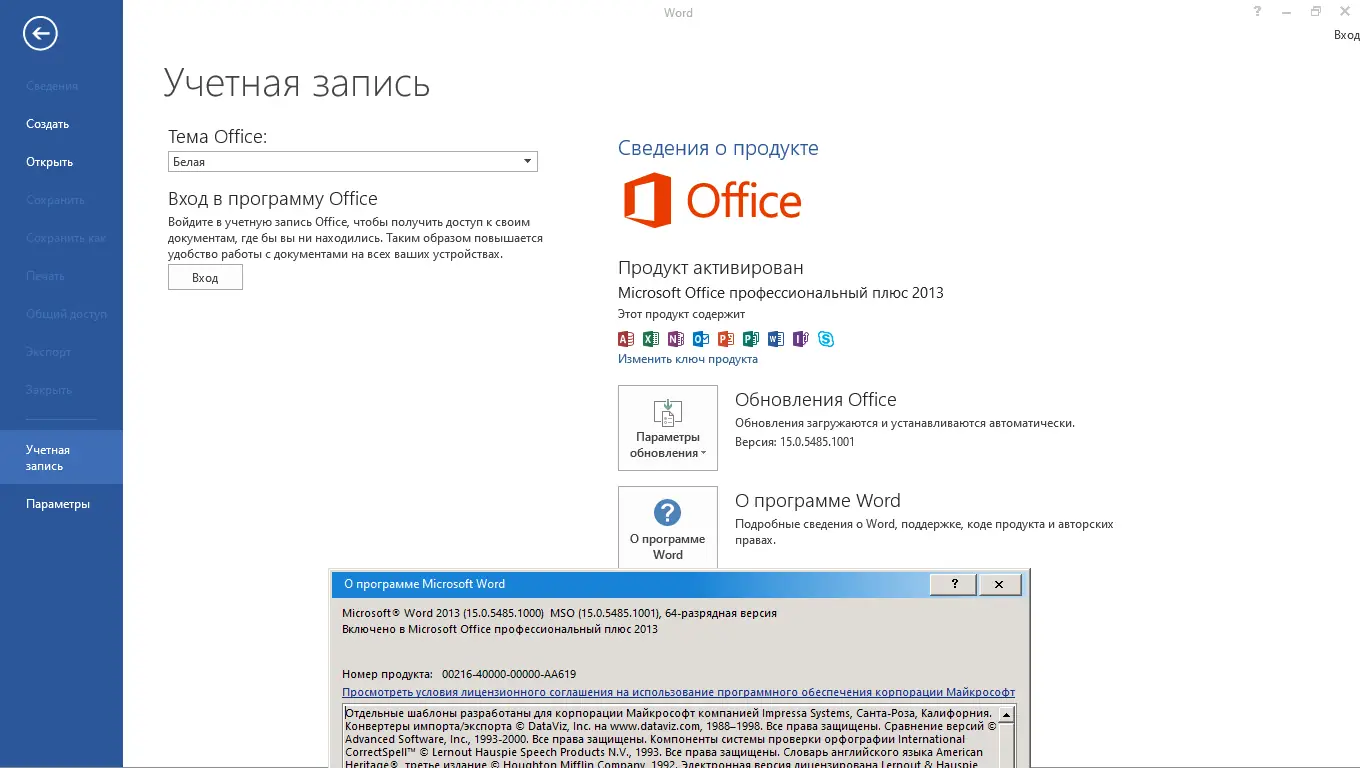1360x768 pixels.
Task: Open the Skype for Business icon
Action: click(826, 339)
